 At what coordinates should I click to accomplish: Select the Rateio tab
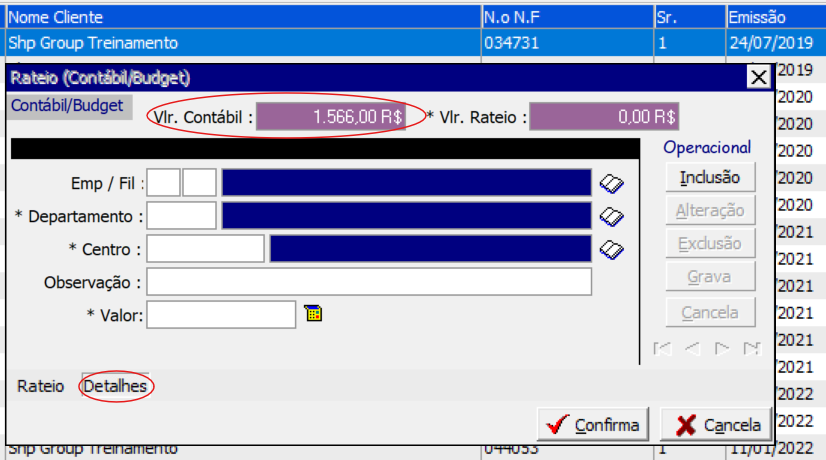tap(40, 385)
